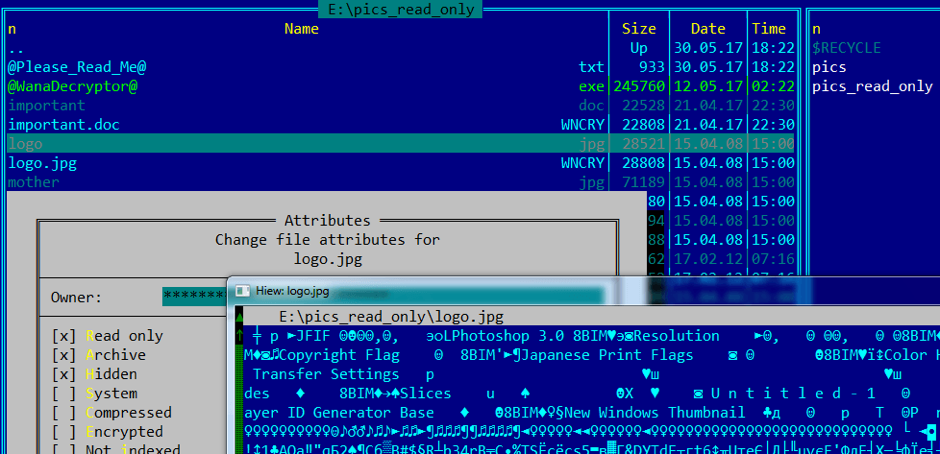Click the Hiew window title bar icon
Image resolution: width=940 pixels, height=454 pixels.
(243, 291)
